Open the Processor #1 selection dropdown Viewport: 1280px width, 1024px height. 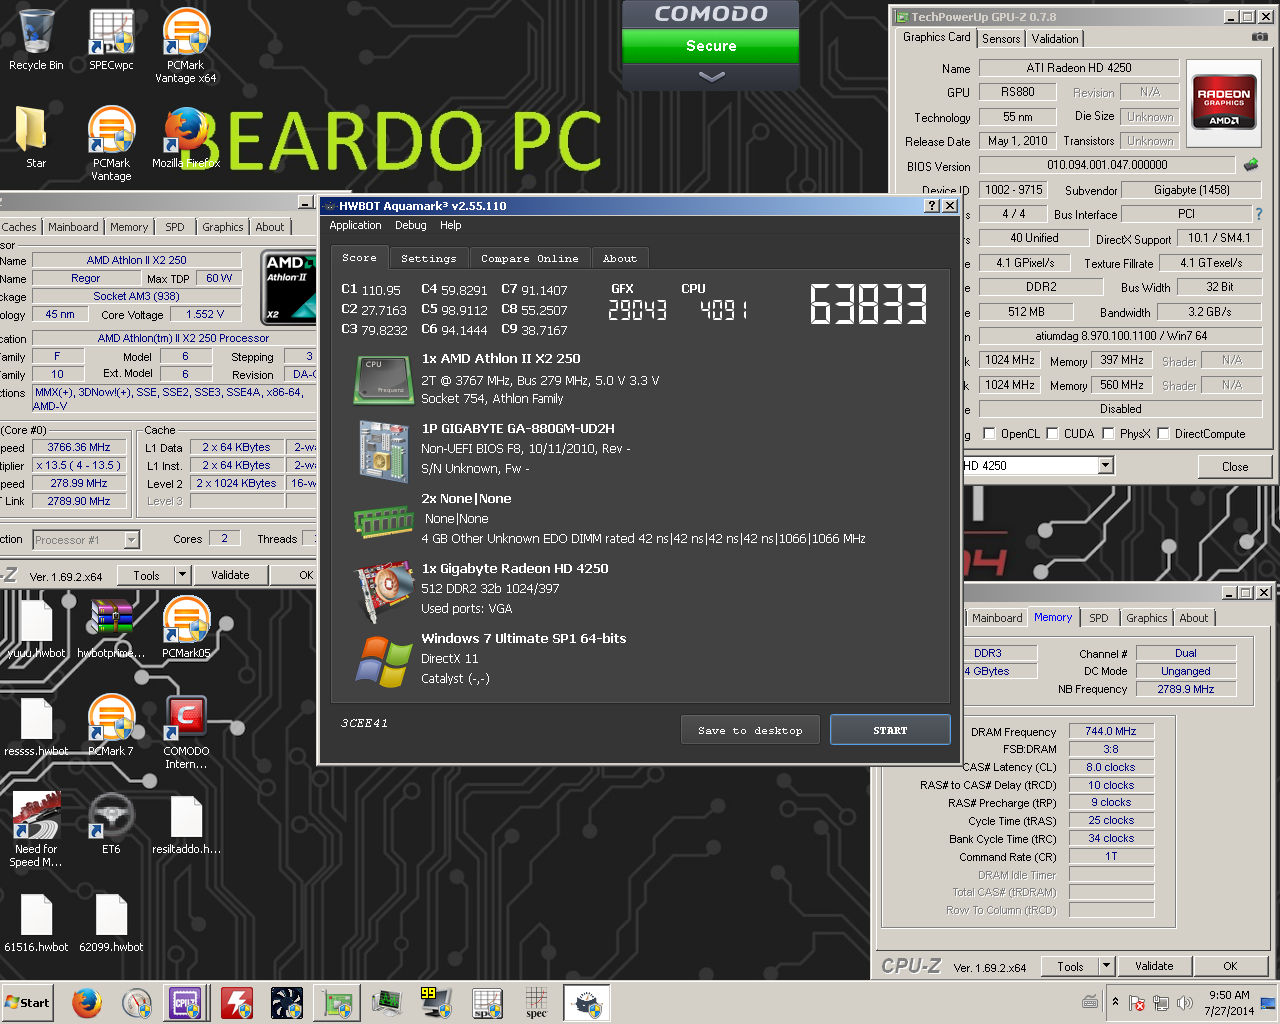pos(131,540)
